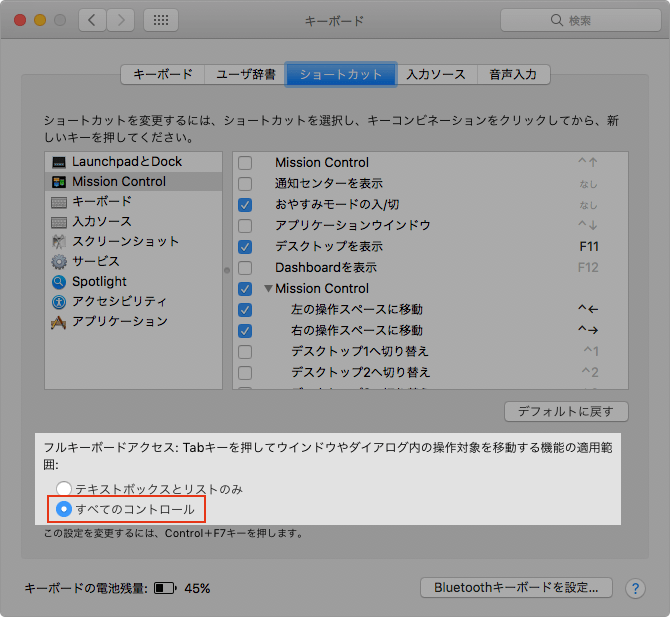Click the help question mark button
The height and width of the screenshot is (617, 670).
[634, 588]
